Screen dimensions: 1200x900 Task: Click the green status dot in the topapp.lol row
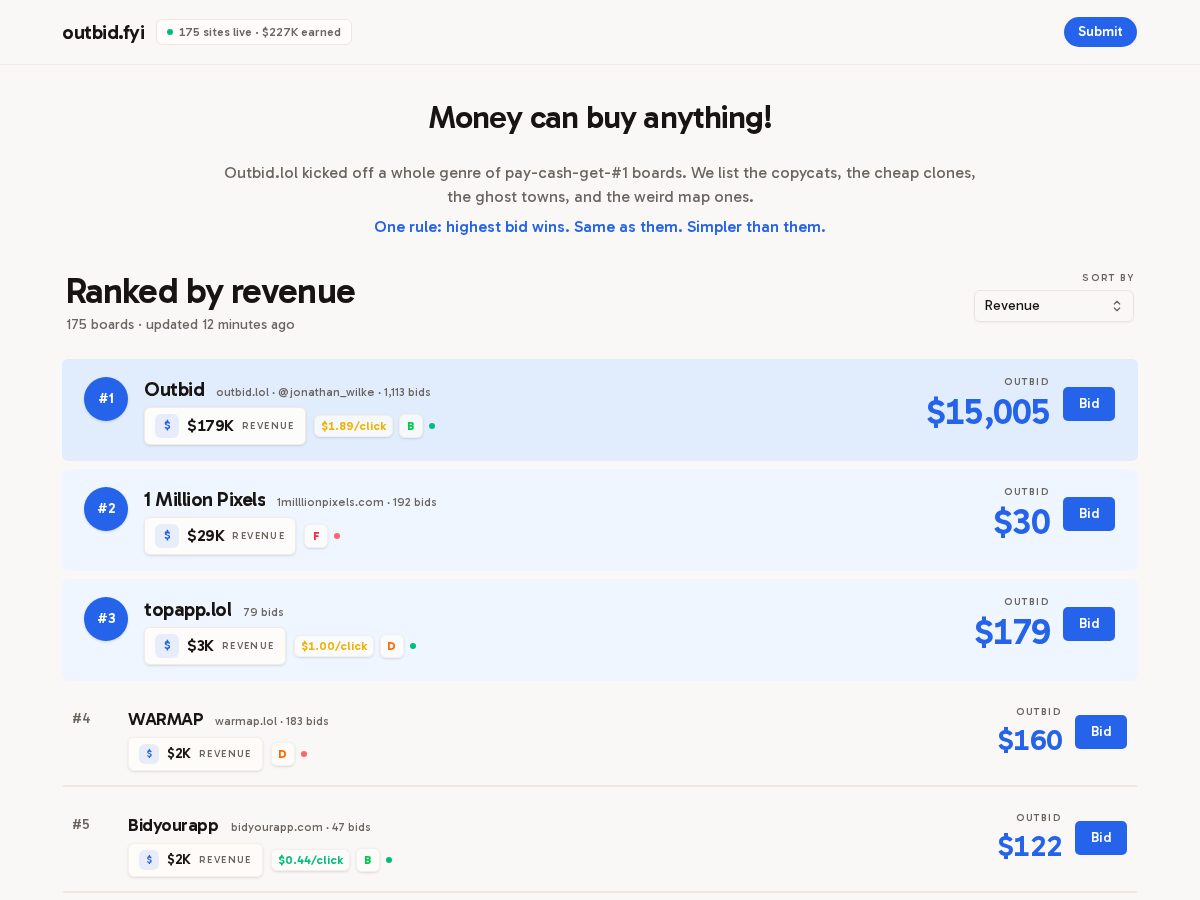point(413,646)
